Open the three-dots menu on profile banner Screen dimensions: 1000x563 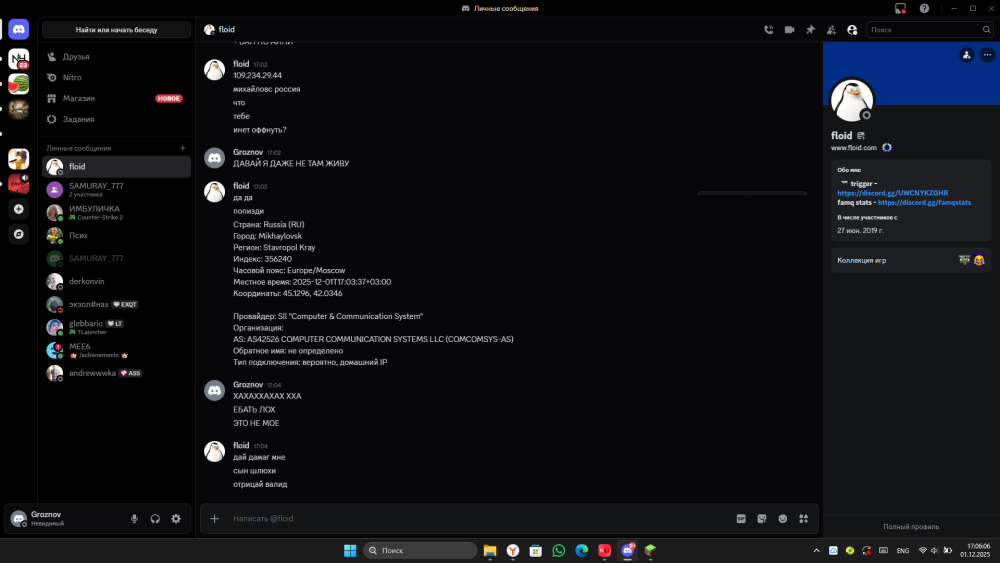coord(987,55)
